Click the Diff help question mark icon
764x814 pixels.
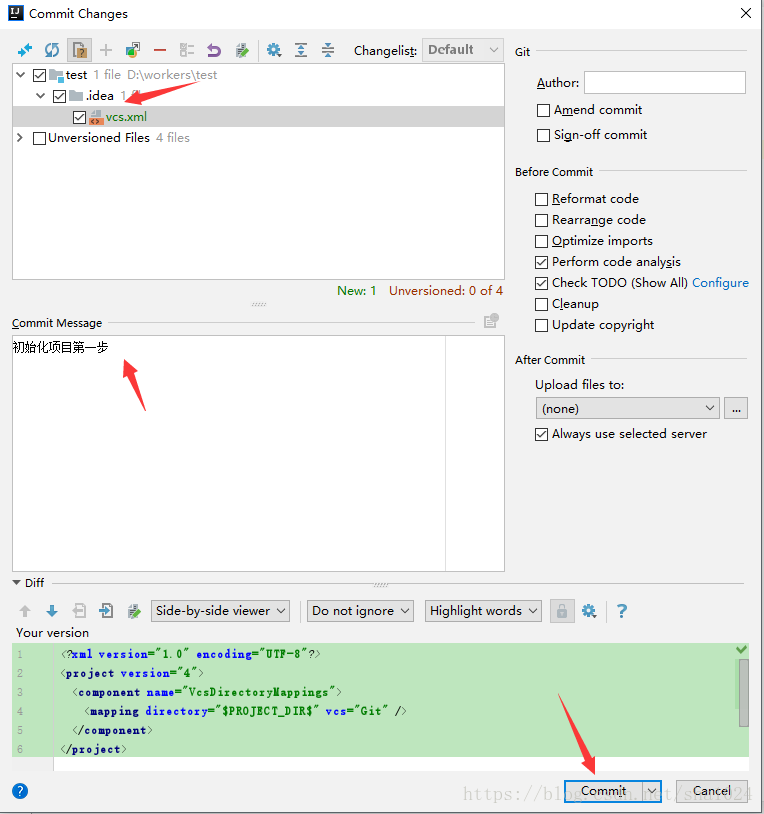point(622,611)
